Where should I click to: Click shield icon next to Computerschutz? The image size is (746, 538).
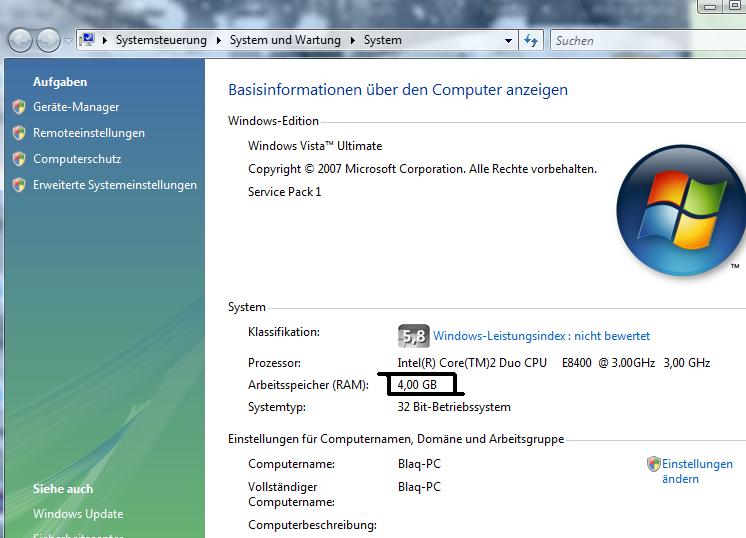(x=19, y=159)
